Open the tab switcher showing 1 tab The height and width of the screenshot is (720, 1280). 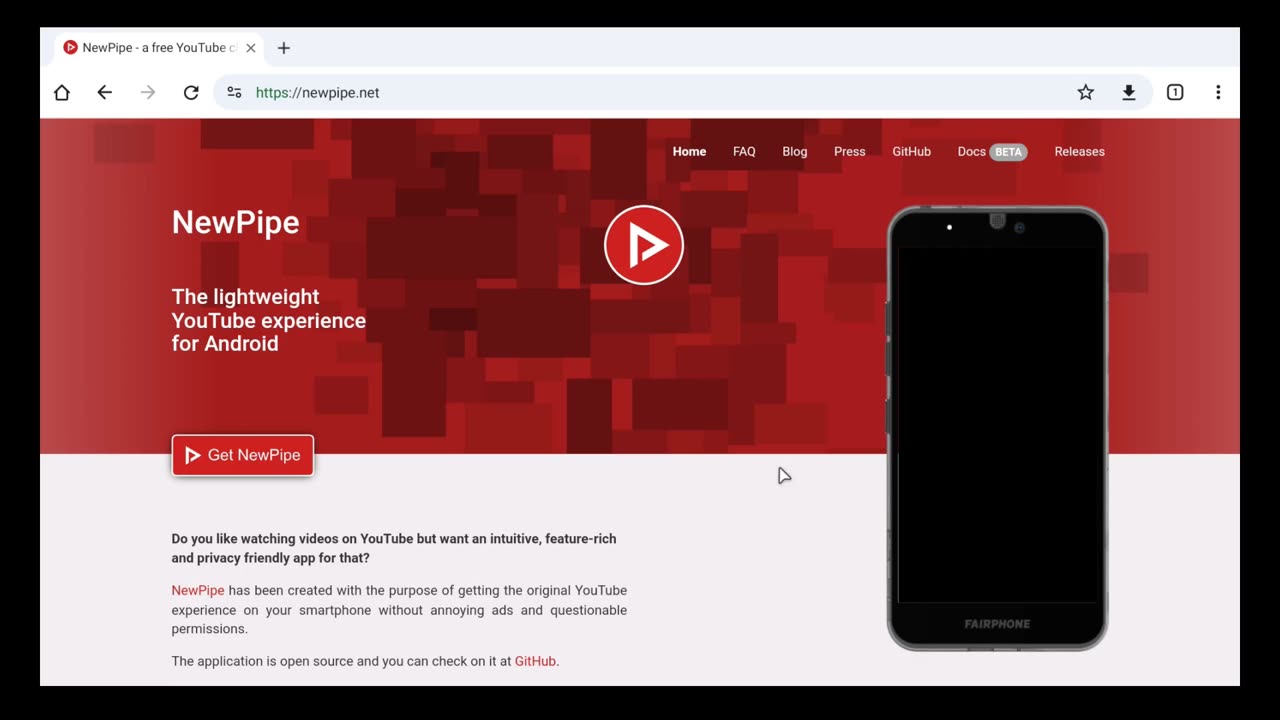point(1175,92)
